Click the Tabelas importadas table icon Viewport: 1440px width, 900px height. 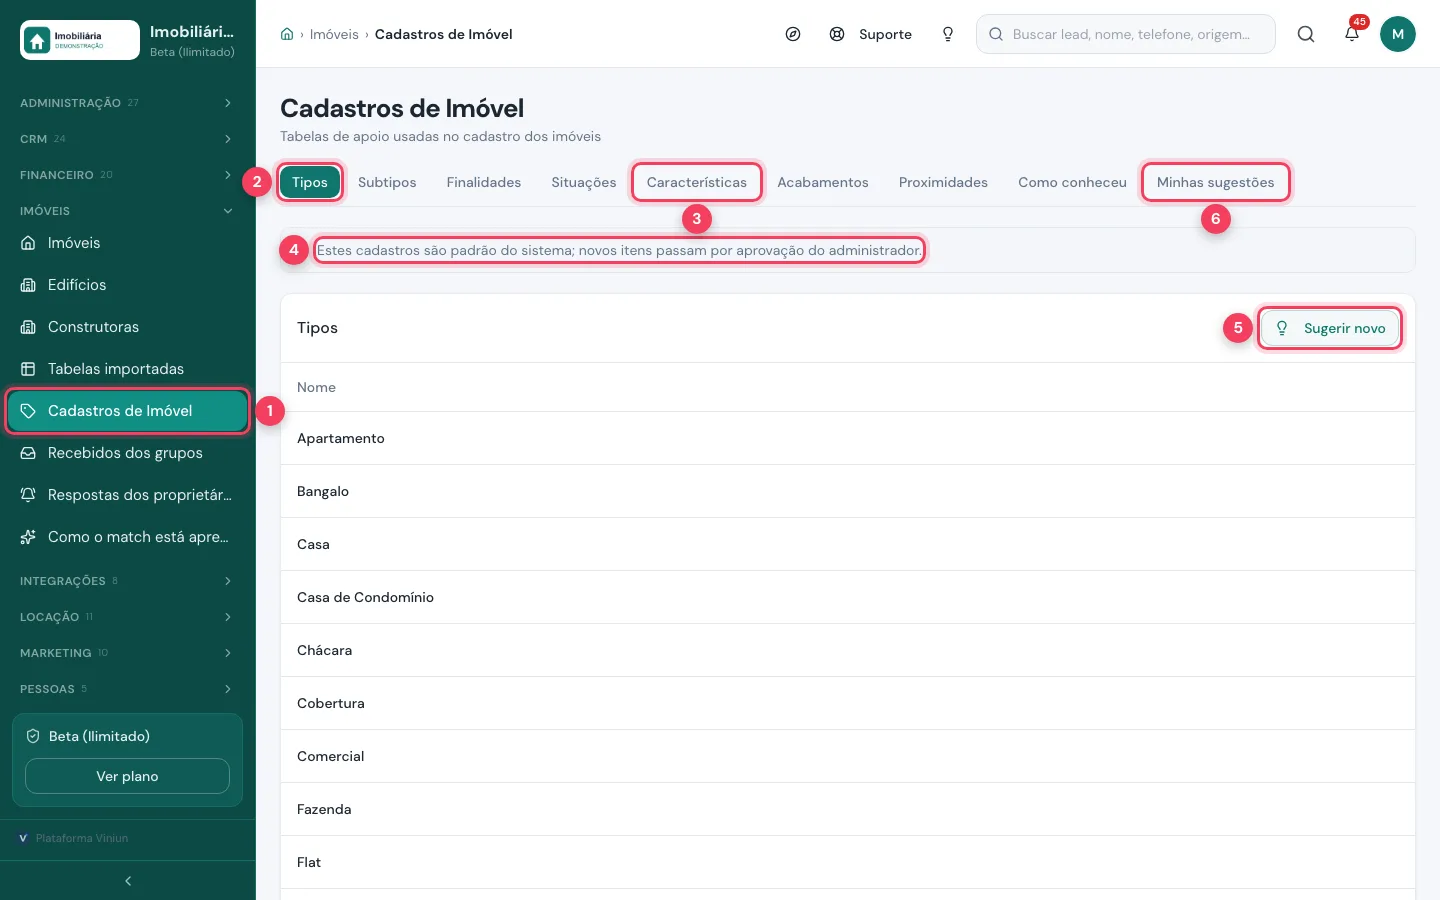point(28,369)
